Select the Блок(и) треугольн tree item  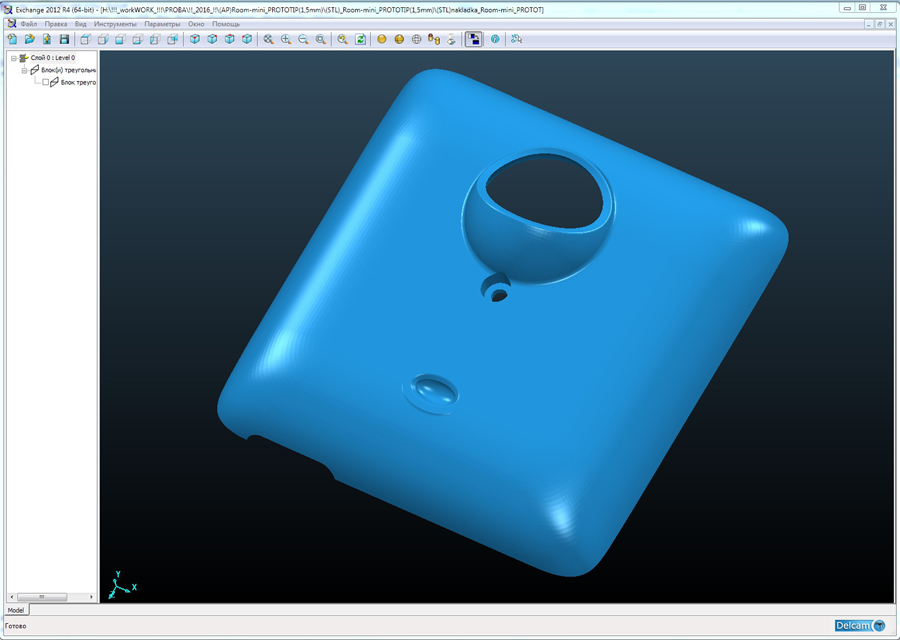coord(68,70)
